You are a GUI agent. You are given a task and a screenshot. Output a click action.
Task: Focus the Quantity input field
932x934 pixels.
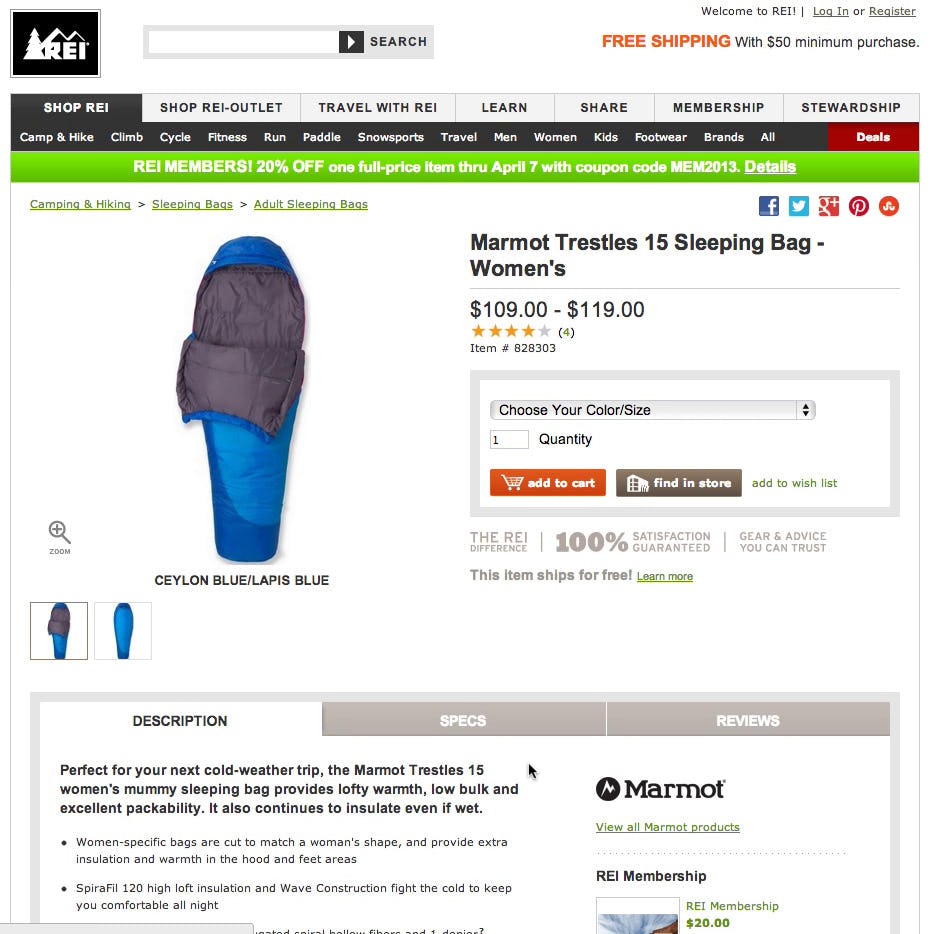pyautogui.click(x=509, y=440)
